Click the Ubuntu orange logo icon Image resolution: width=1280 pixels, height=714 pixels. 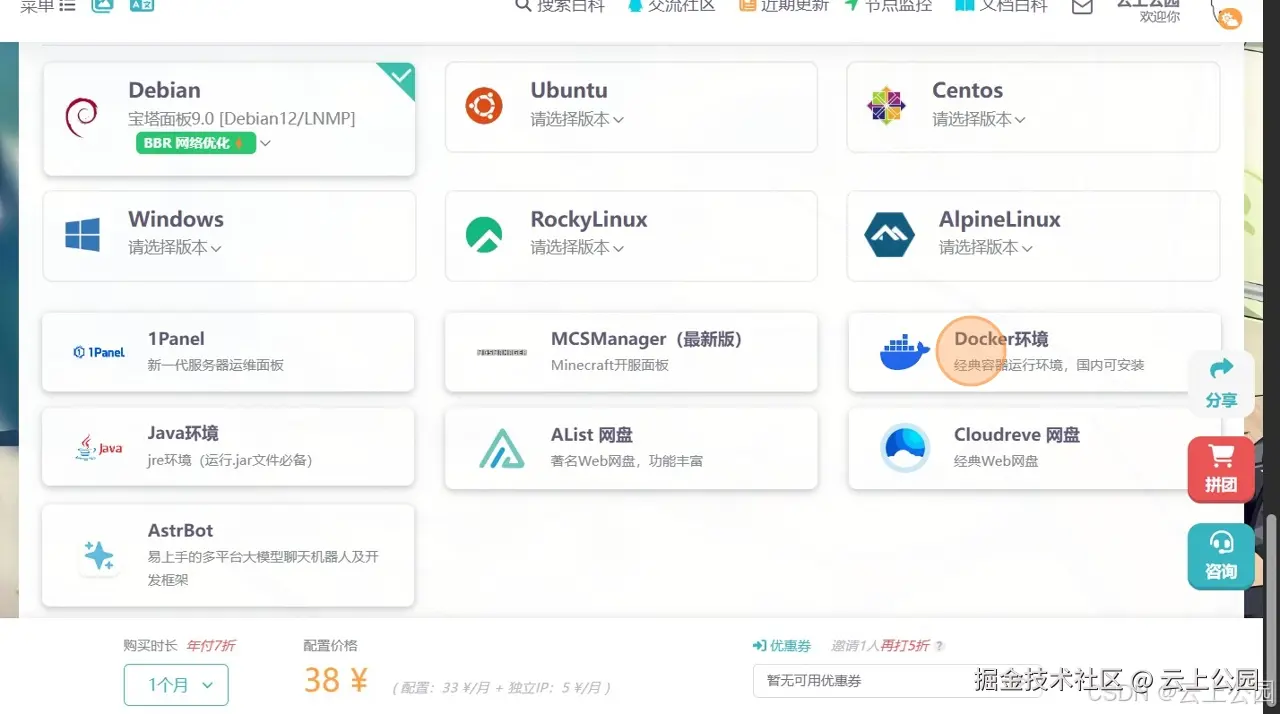pos(484,105)
